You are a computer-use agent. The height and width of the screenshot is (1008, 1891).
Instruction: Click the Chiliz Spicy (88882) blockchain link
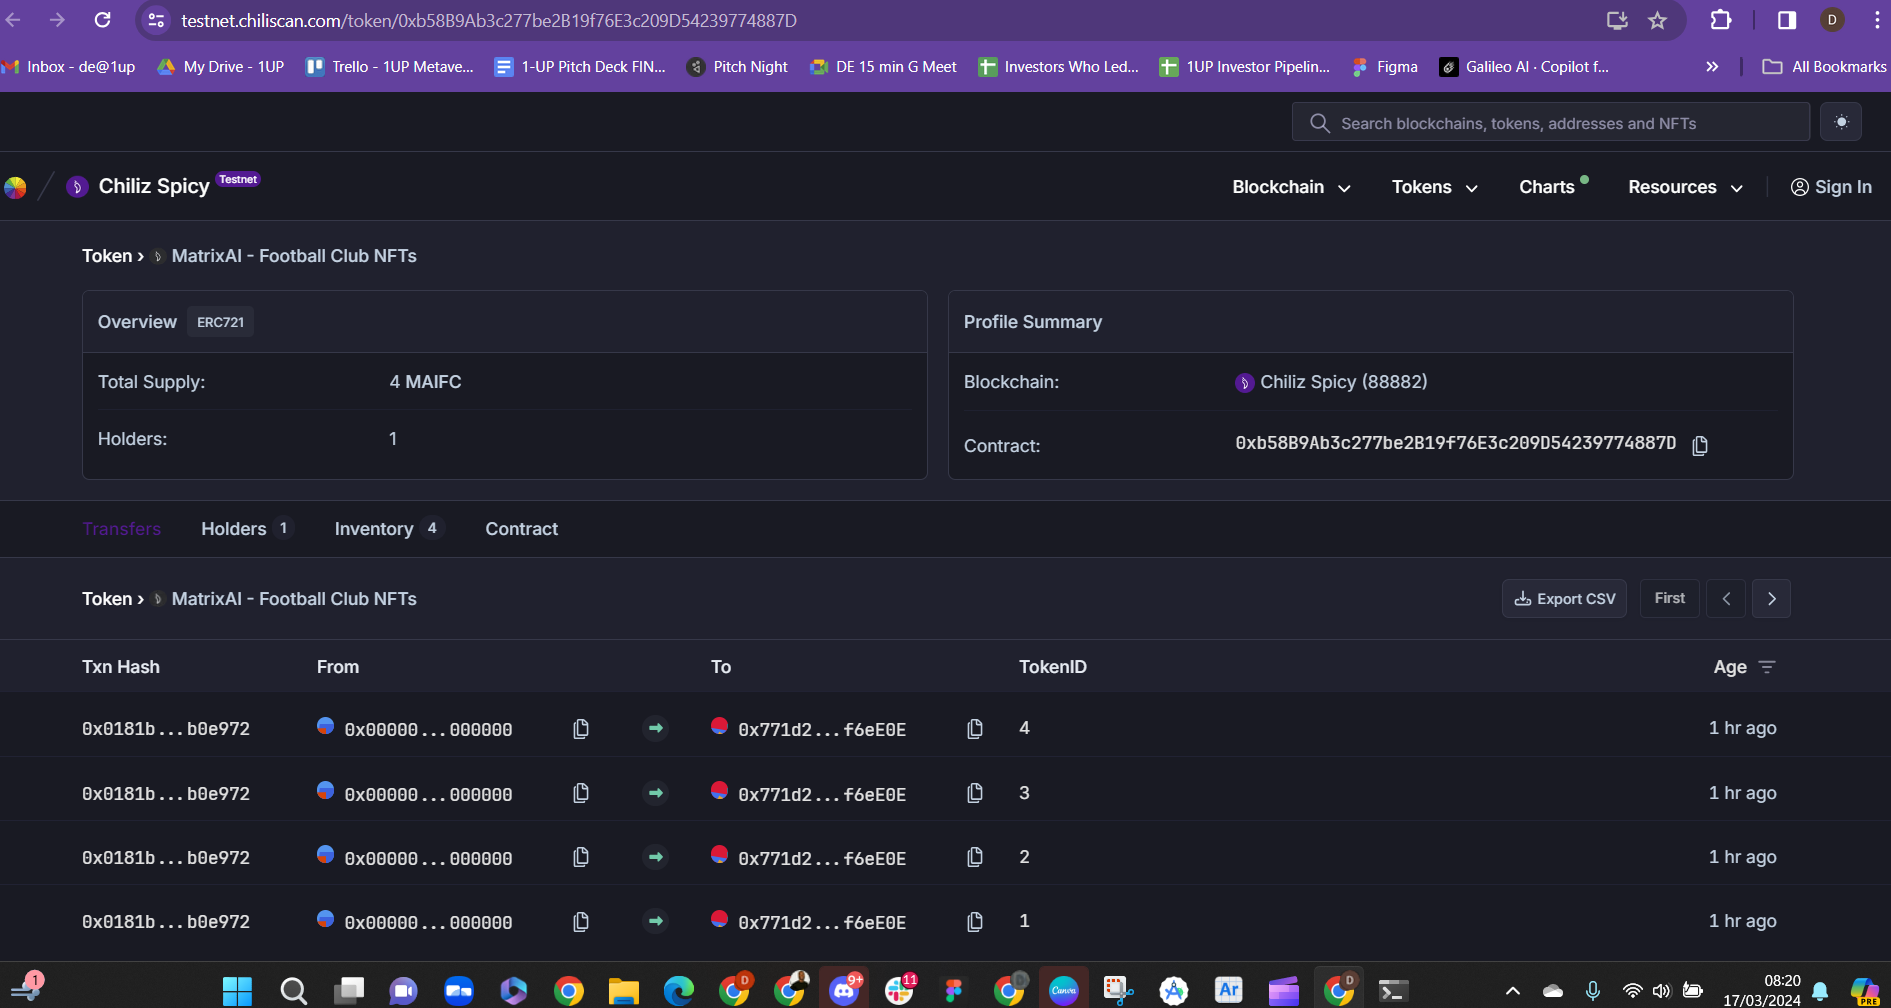[x=1343, y=382]
